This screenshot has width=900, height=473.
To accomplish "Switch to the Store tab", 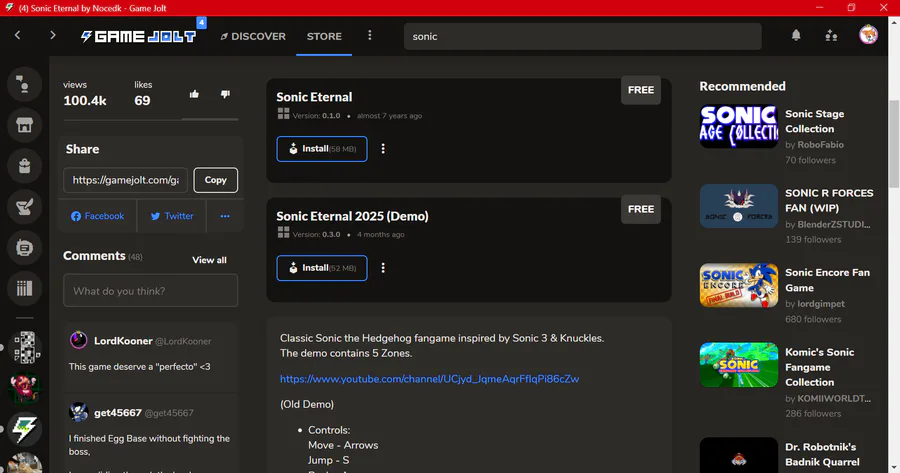I will (x=324, y=36).
